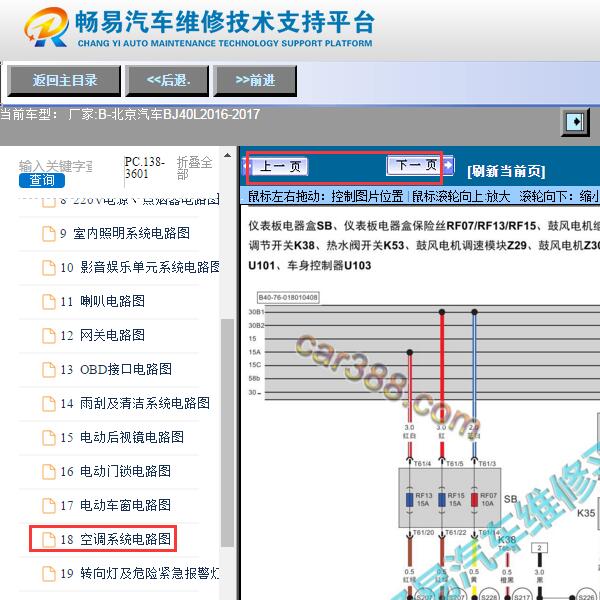Click the sidebar scrollbar up arrow
Image resolution: width=600 pixels, height=600 pixels.
pos(227,155)
